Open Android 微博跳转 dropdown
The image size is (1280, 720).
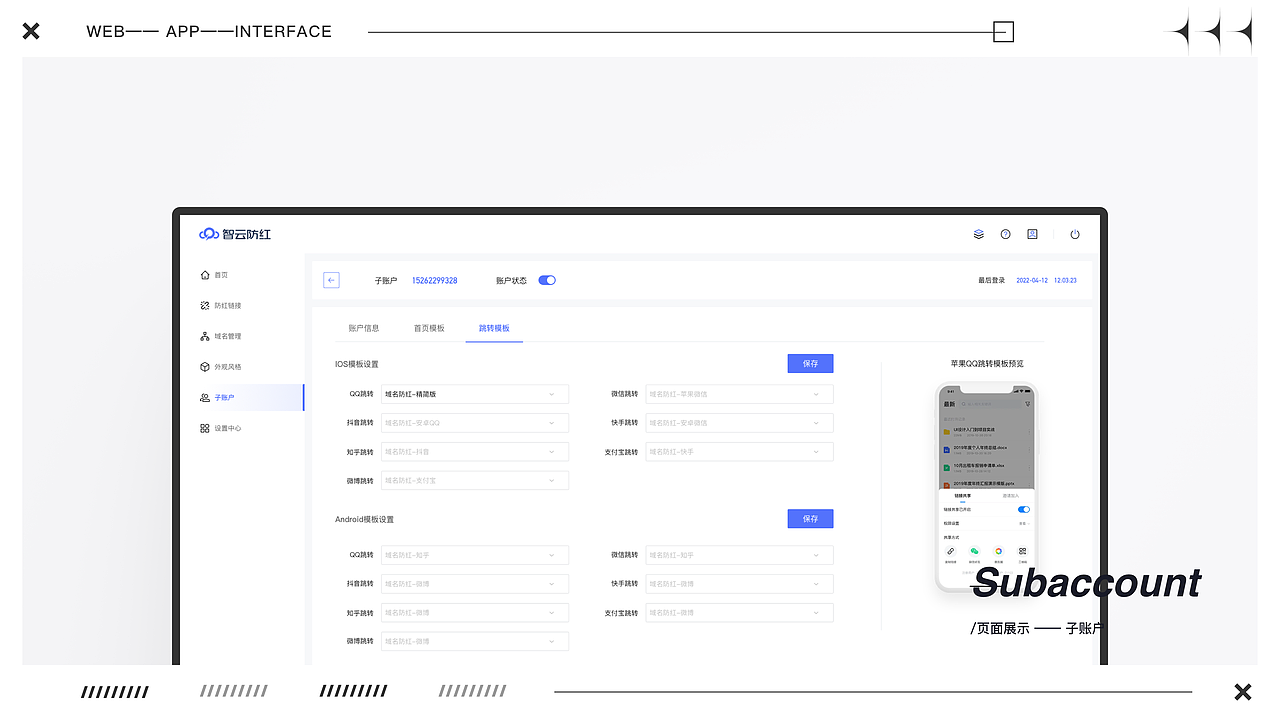[475, 642]
